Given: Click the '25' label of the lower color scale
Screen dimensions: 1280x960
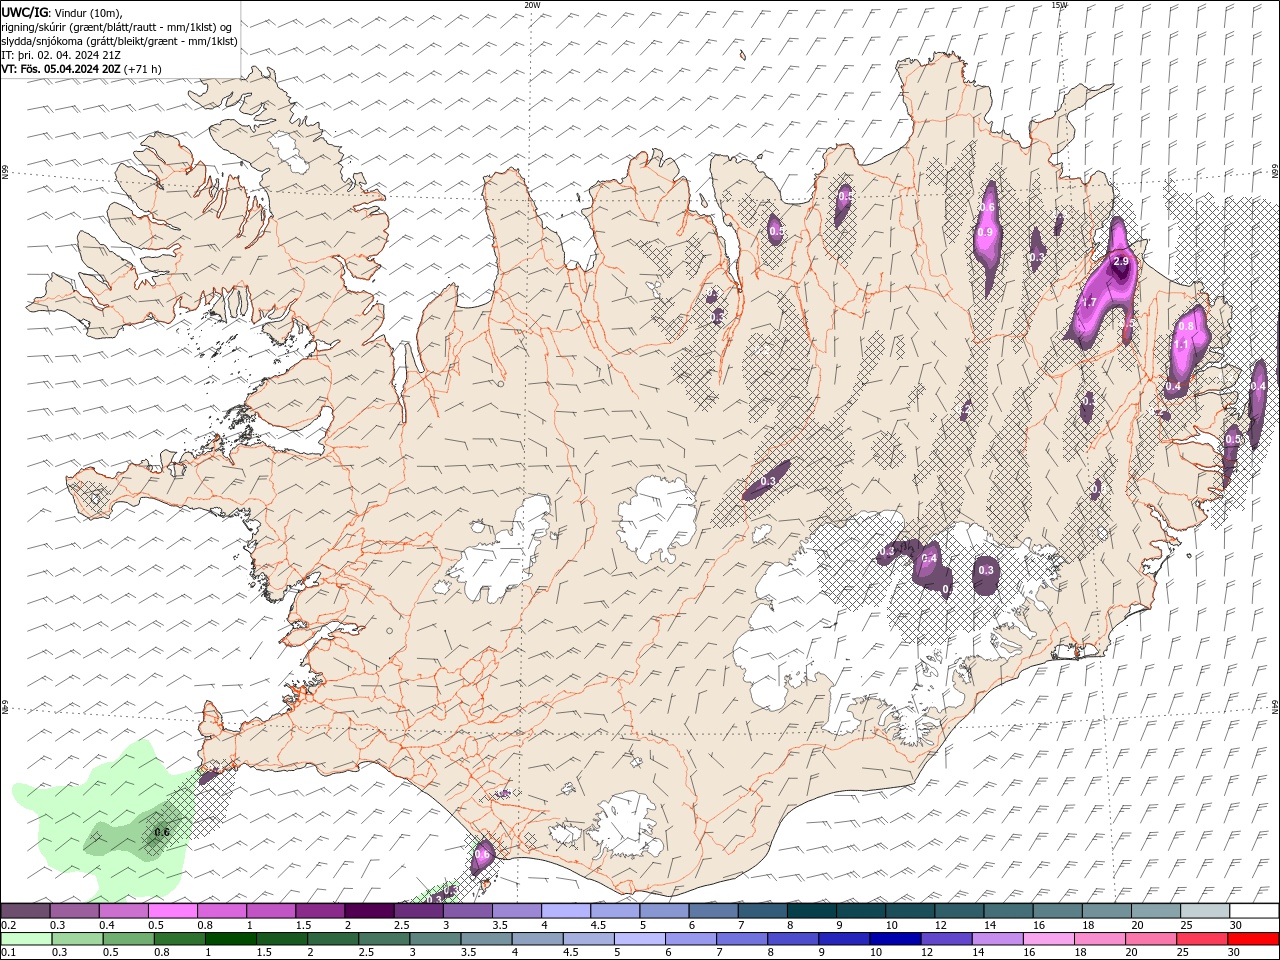Looking at the screenshot, I should [1182, 953].
